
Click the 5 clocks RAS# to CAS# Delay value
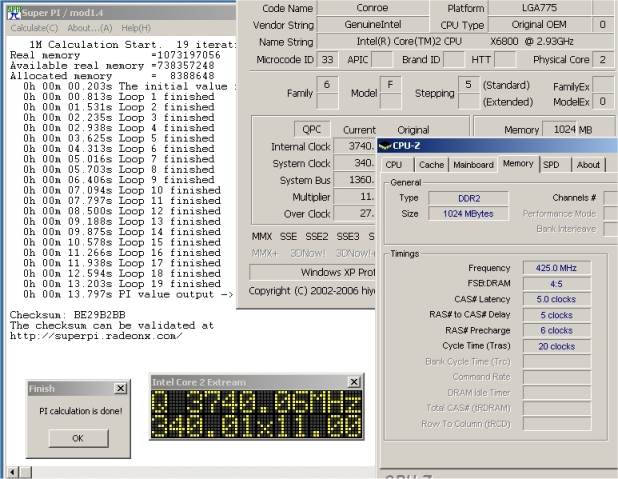pos(557,315)
